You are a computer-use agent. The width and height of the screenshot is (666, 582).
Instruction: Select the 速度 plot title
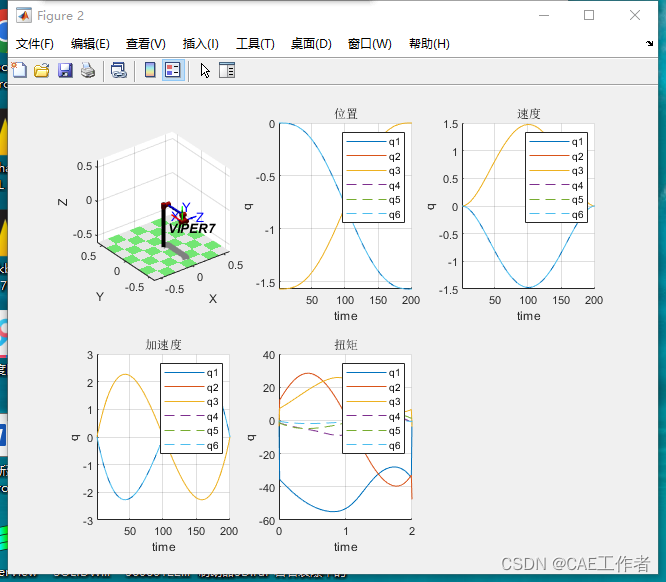(528, 113)
